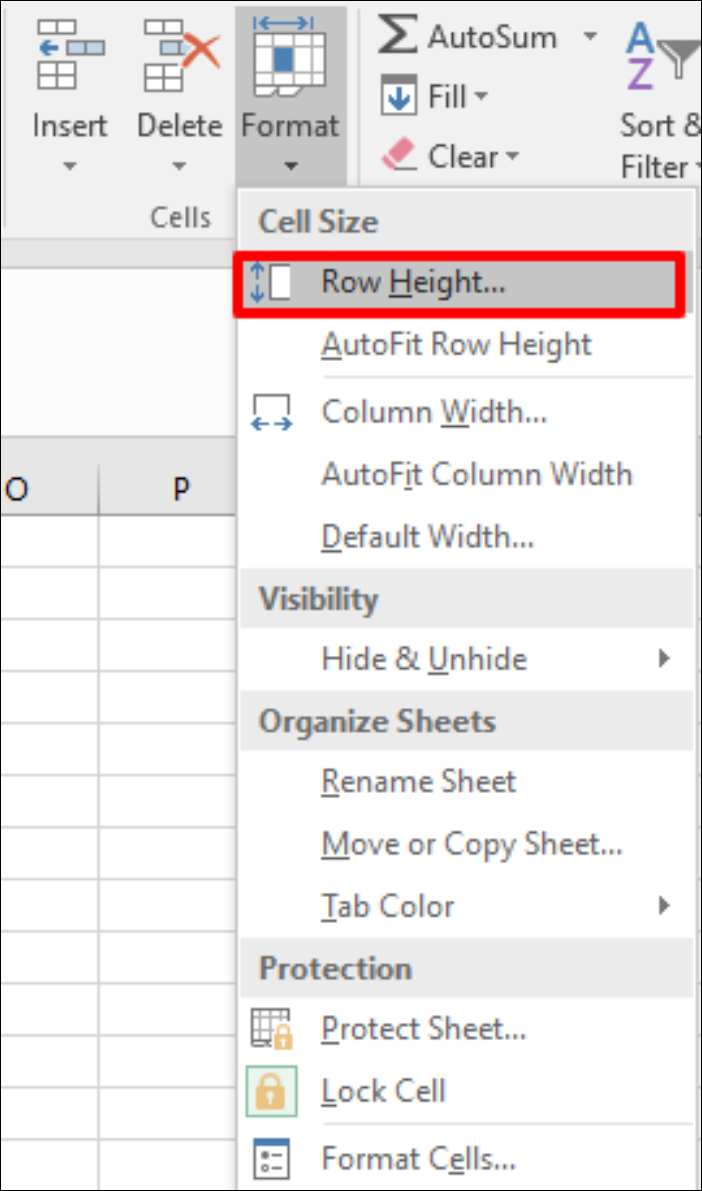Select Row Height from the menu
Viewport: 702px width, 1191px height.
(413, 283)
